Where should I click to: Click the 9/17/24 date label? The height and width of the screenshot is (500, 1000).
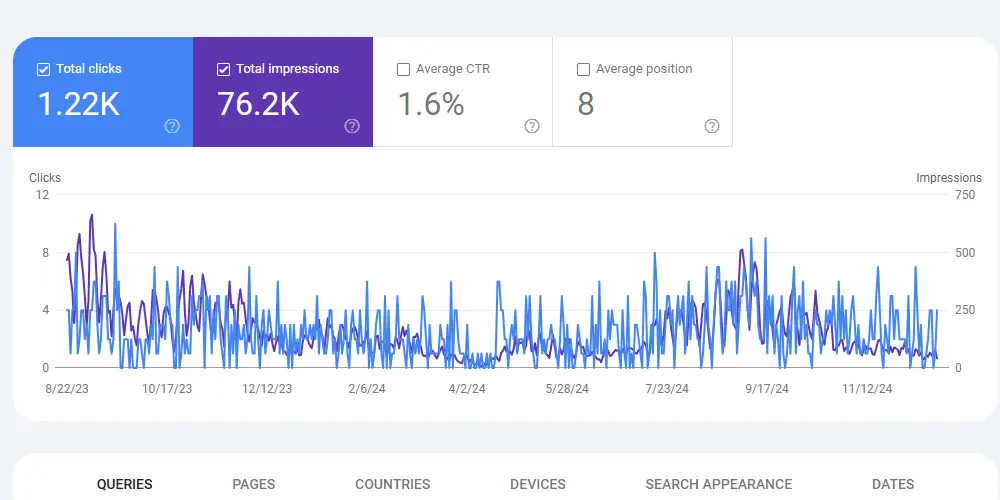pyautogui.click(x=767, y=389)
